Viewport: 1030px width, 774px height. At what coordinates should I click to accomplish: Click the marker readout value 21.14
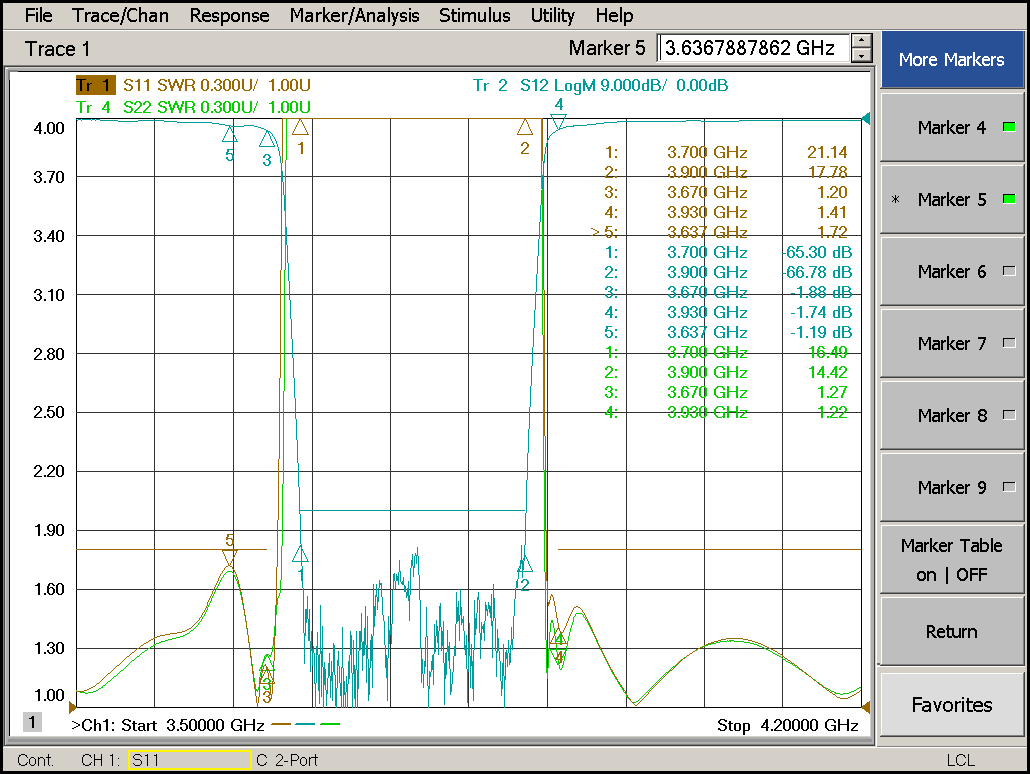(x=827, y=152)
